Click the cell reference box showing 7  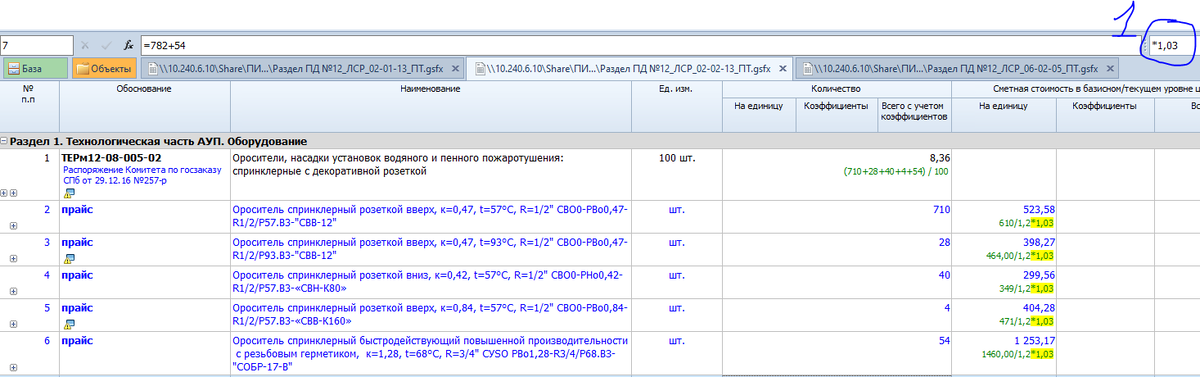37,46
